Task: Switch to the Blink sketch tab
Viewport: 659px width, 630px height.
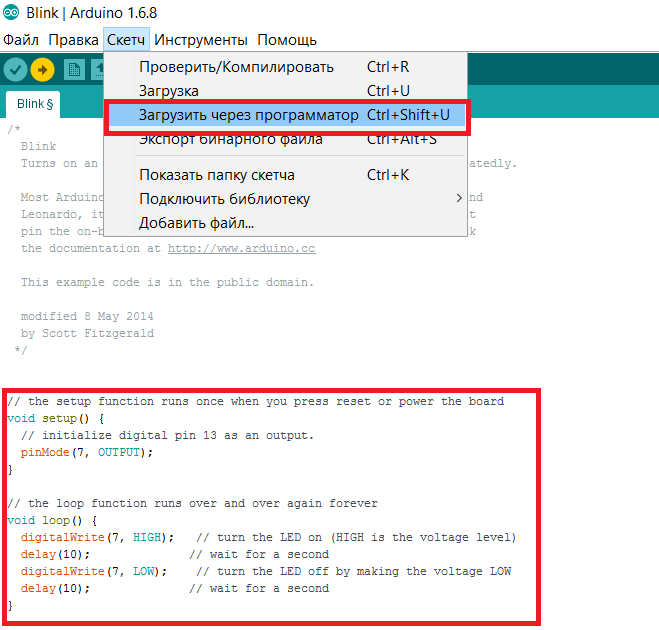Action: 33,104
